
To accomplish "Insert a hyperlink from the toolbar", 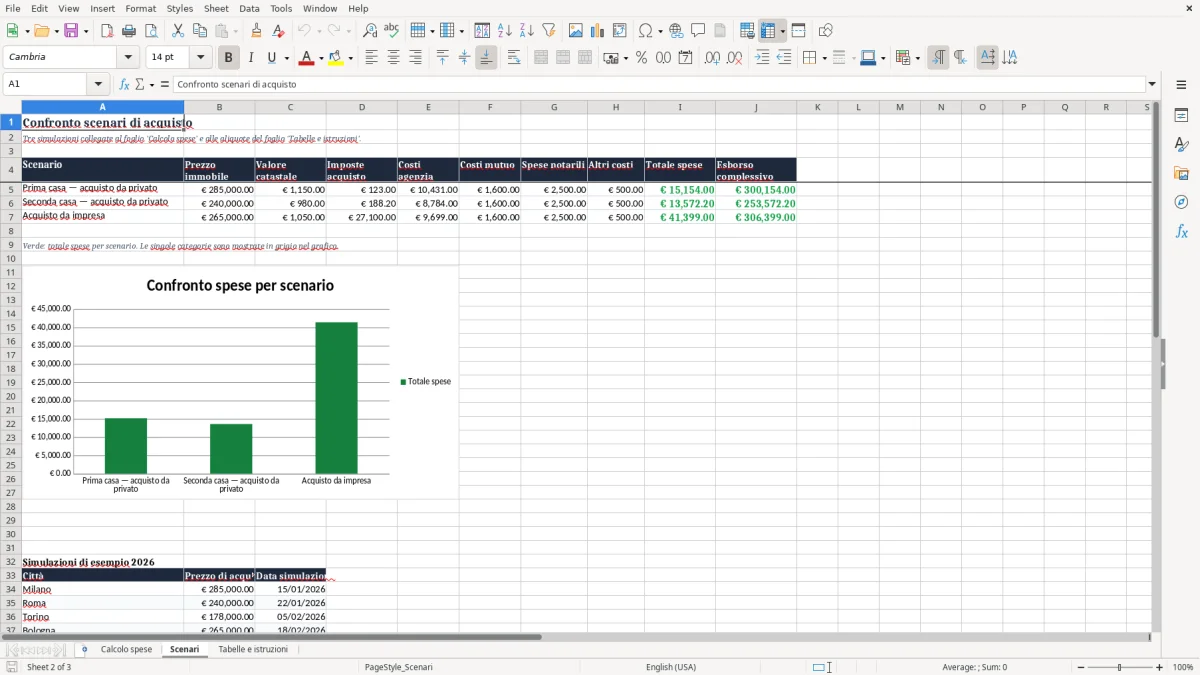I will click(x=676, y=31).
